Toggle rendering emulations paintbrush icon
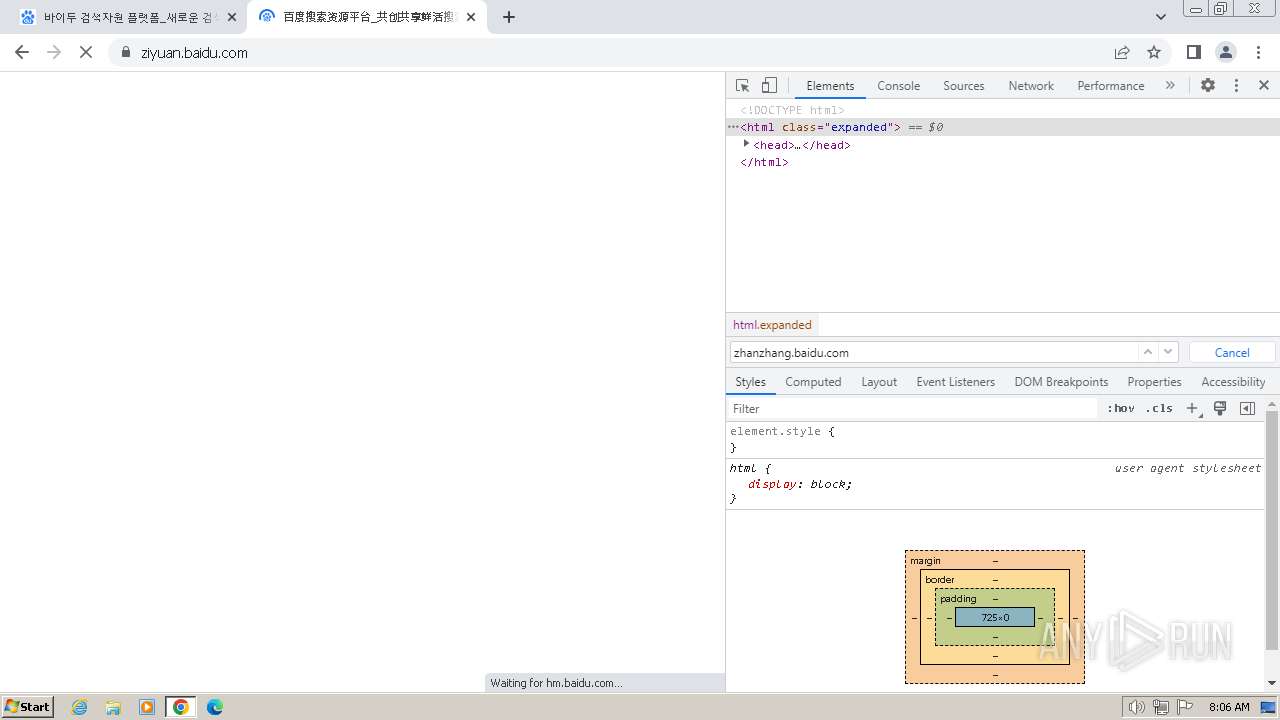The width and height of the screenshot is (1280, 720). coord(1220,408)
